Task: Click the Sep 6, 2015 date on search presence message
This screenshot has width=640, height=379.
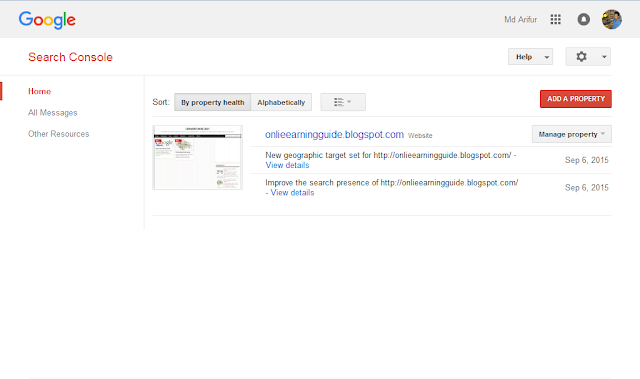Action: pos(587,188)
